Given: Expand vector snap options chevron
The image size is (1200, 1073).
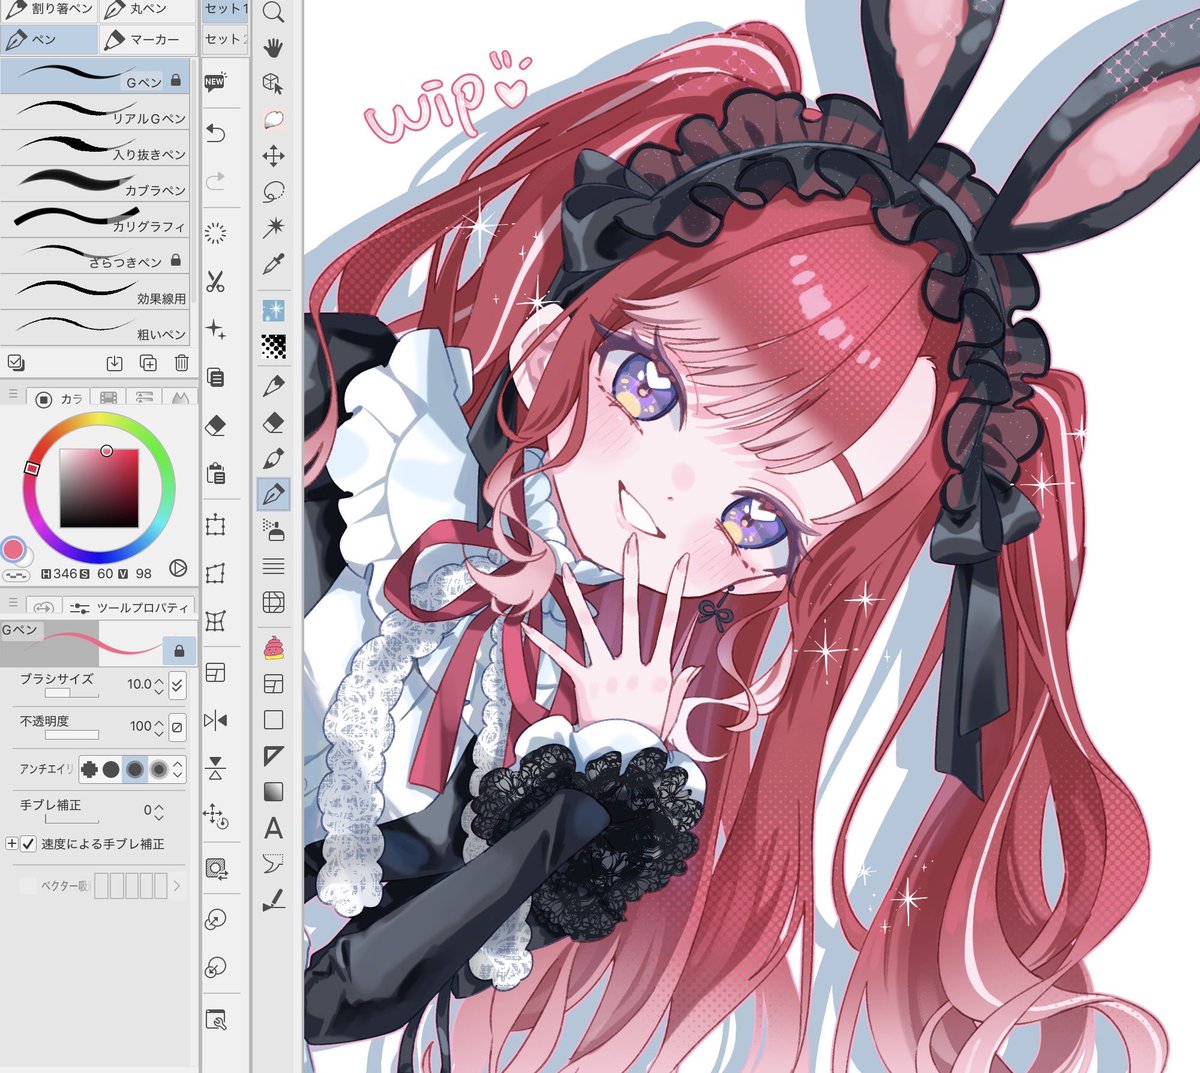Looking at the screenshot, I should (x=177, y=885).
